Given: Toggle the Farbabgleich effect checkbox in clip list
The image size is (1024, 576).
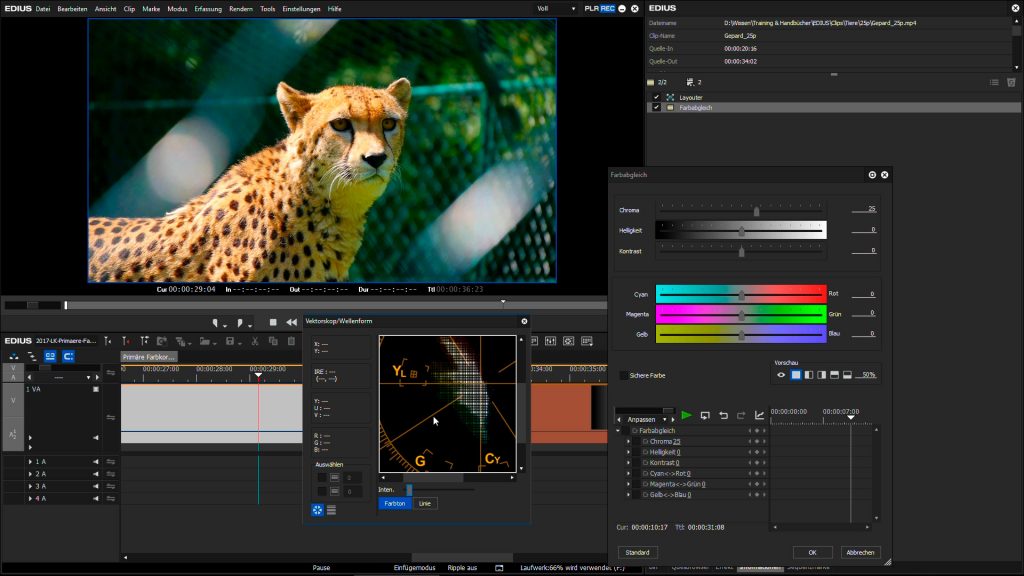Looking at the screenshot, I should click(x=657, y=107).
